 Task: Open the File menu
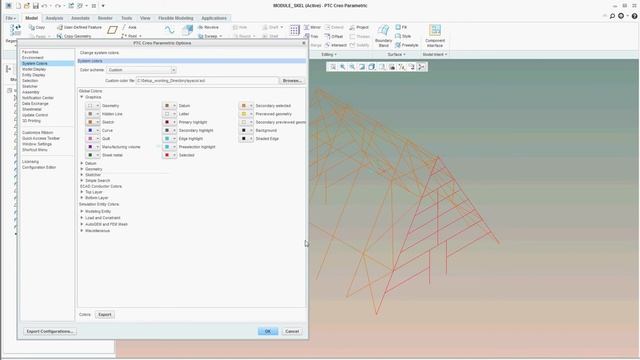pos(11,18)
